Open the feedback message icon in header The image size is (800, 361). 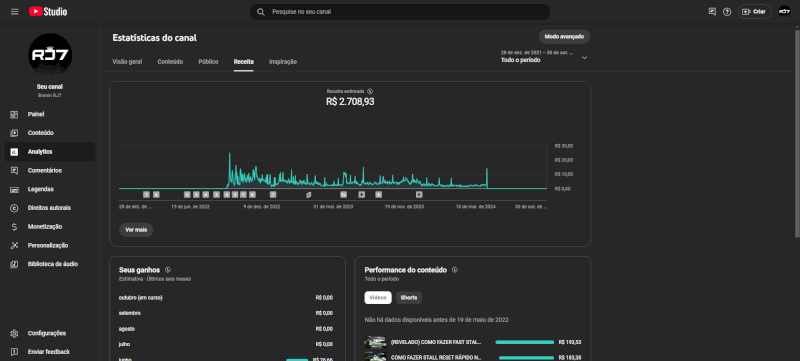coord(712,12)
